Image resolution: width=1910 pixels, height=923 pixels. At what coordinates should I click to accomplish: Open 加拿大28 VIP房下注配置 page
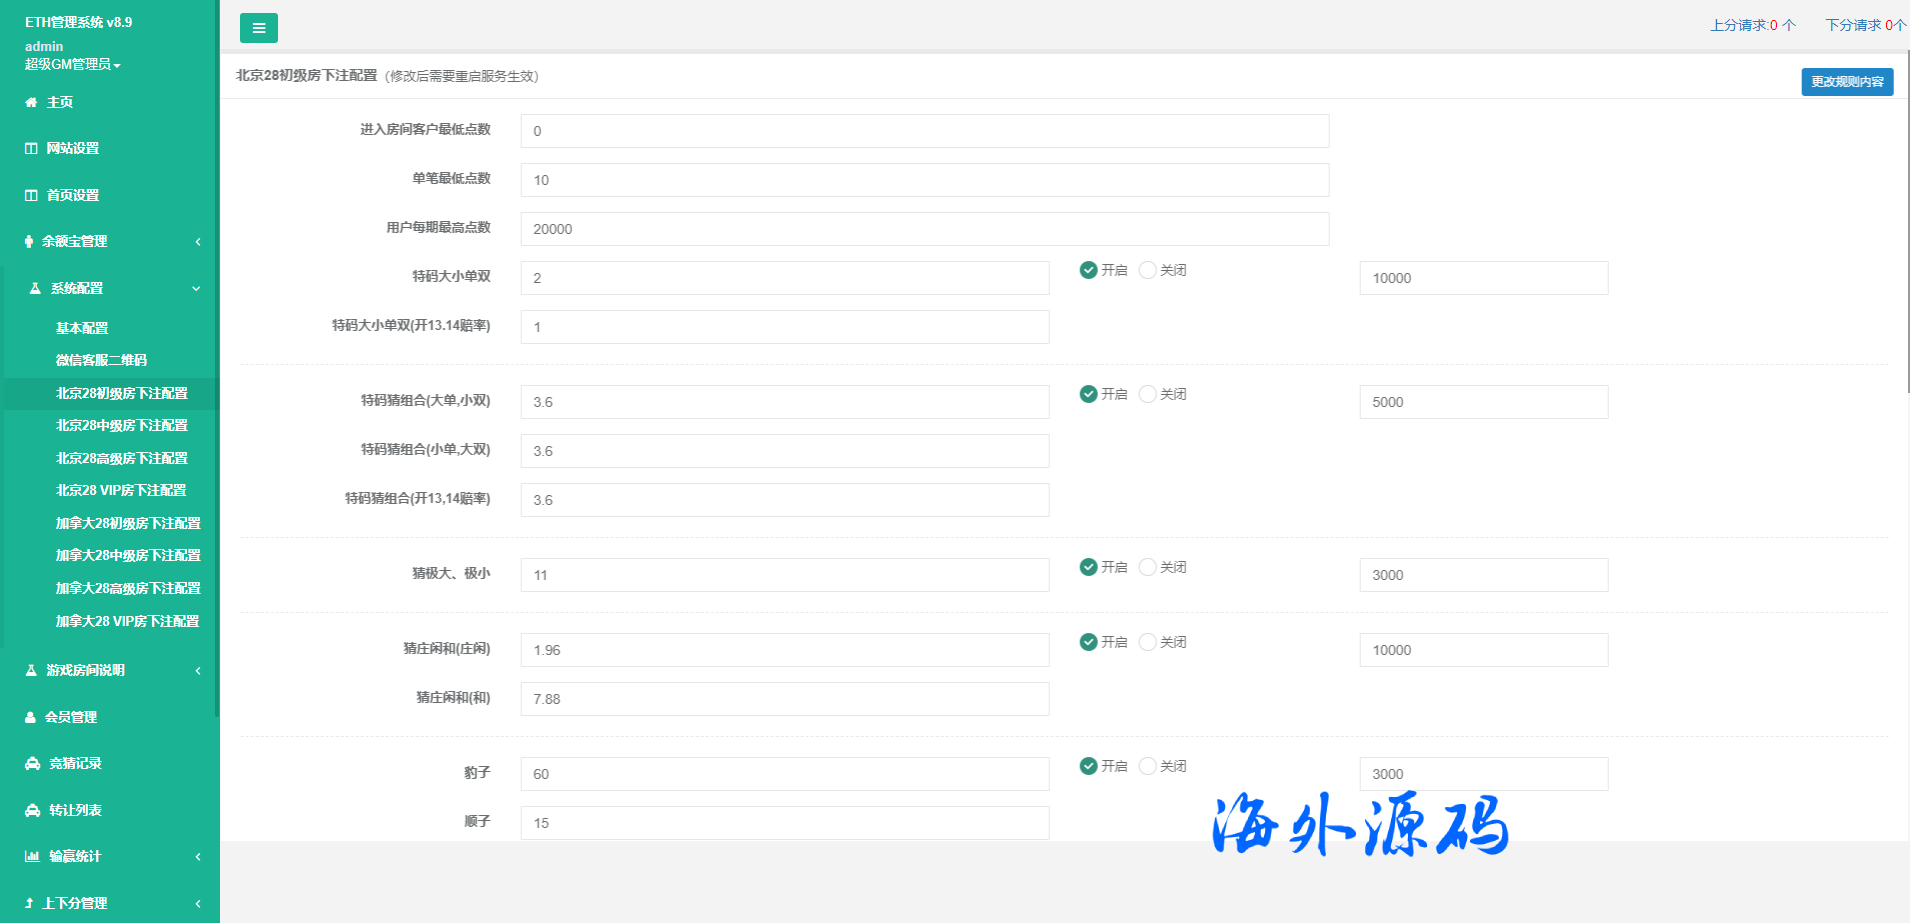[x=127, y=621]
